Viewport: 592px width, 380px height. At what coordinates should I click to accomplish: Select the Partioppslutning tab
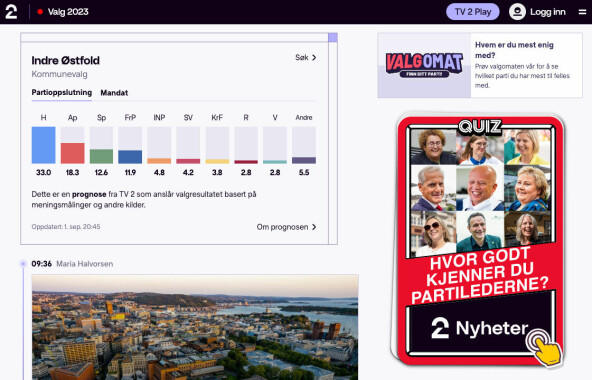click(x=62, y=93)
